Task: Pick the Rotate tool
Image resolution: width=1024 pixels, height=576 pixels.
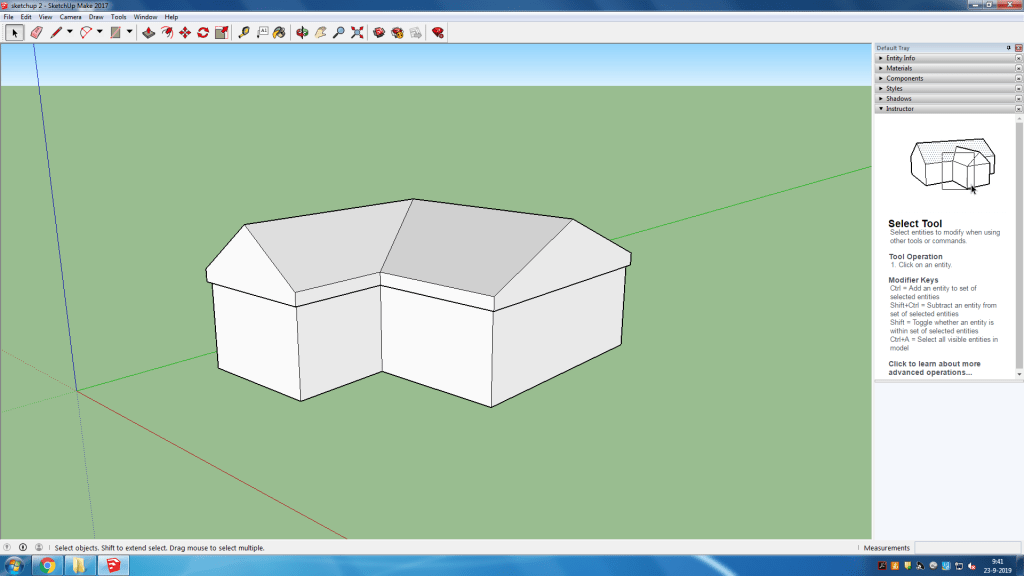Action: coord(203,33)
